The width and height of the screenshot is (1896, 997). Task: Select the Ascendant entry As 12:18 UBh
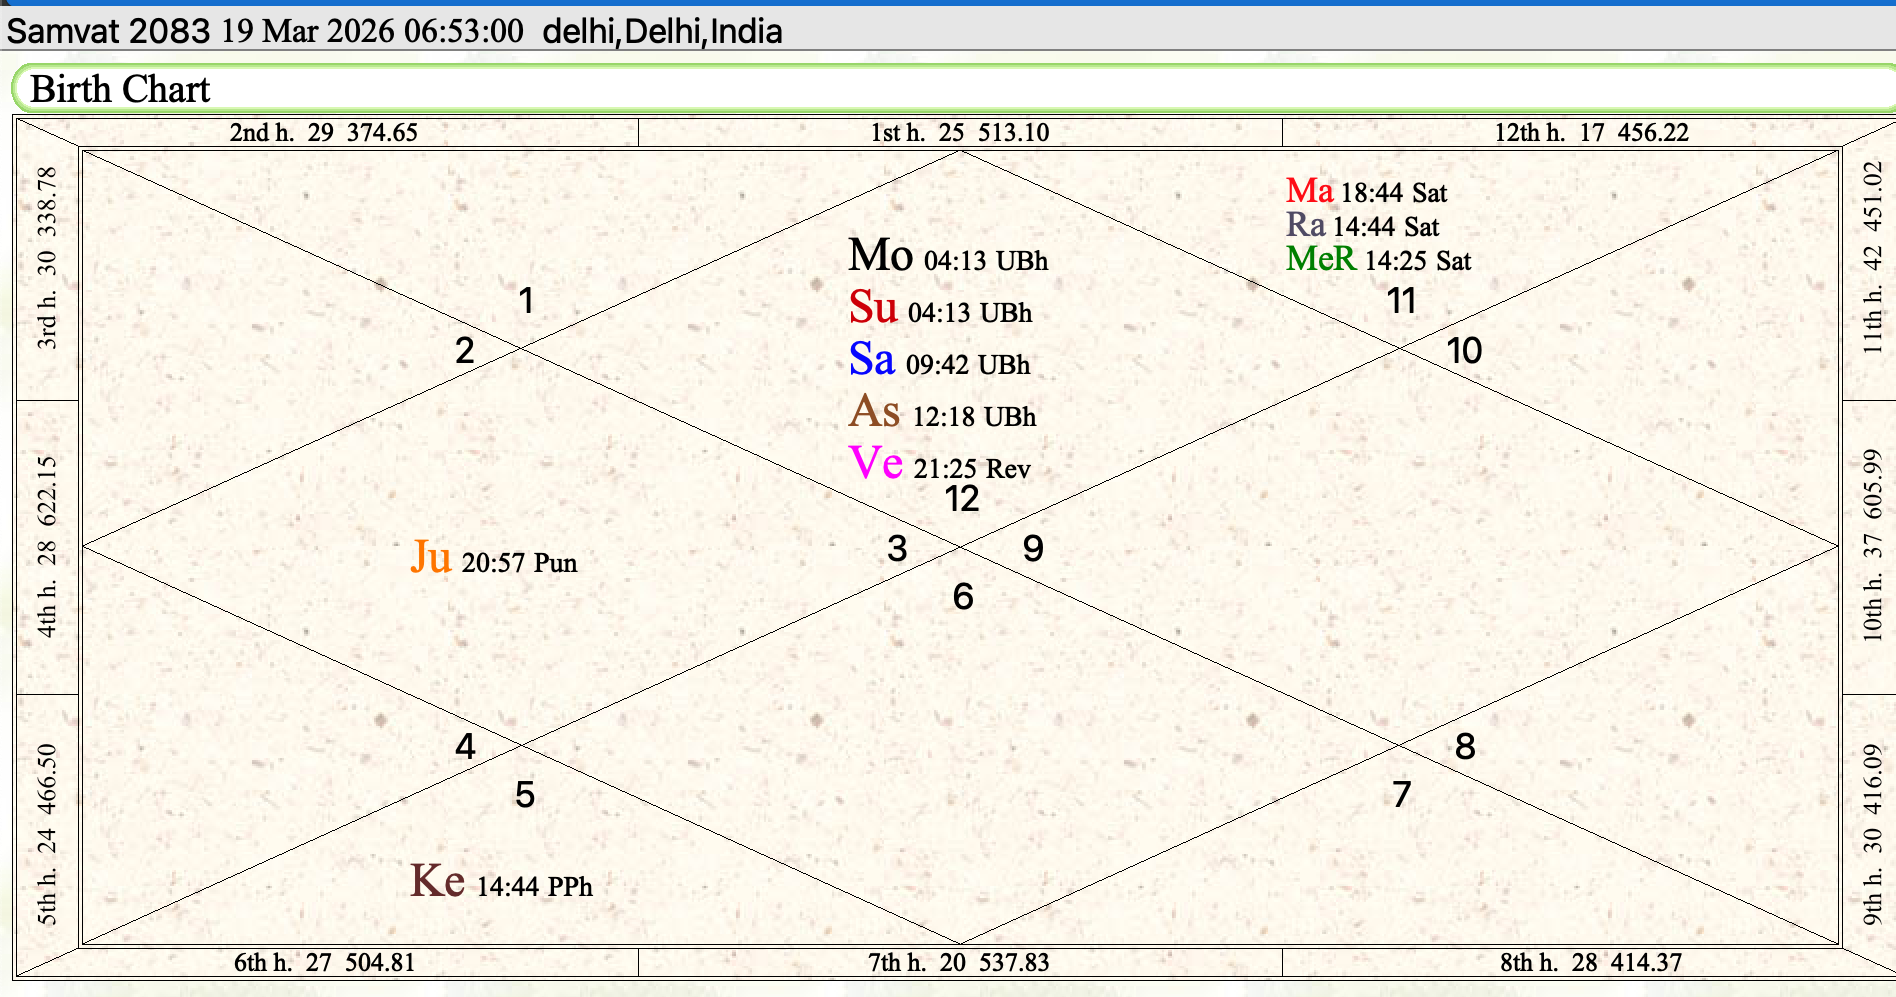point(941,413)
